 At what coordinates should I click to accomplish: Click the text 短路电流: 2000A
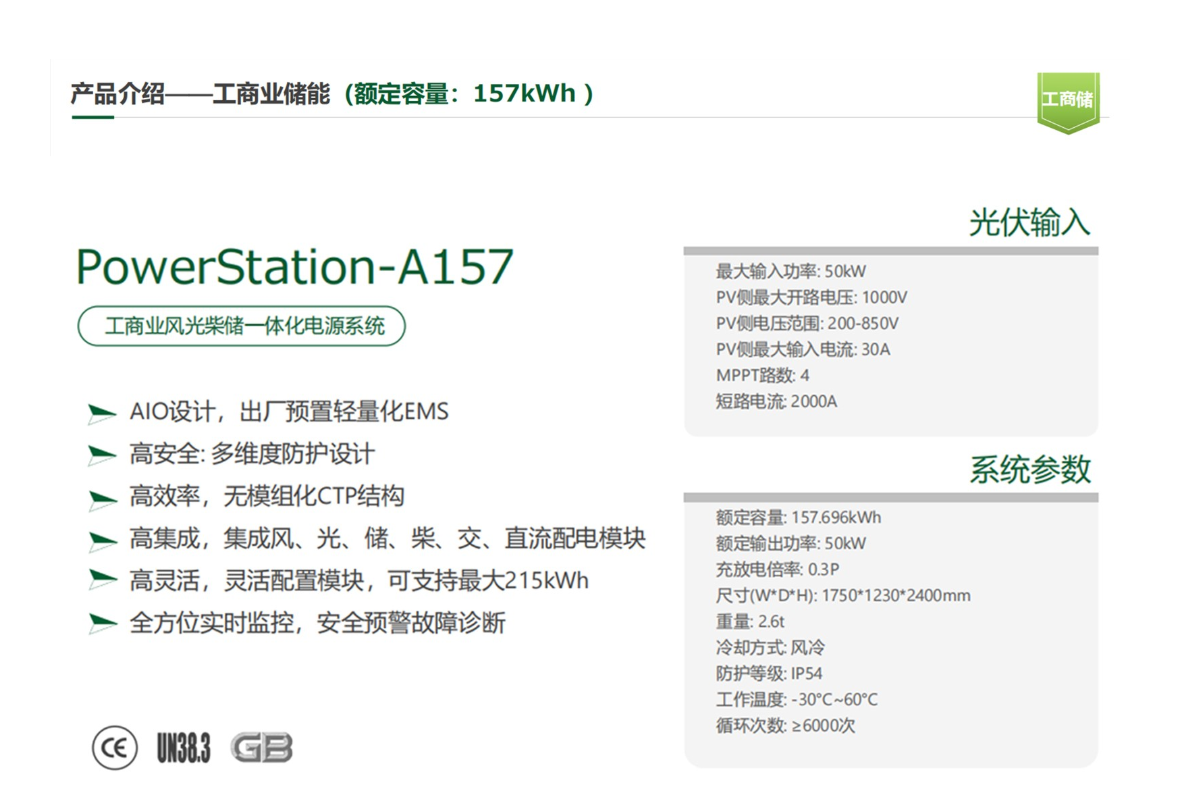click(776, 401)
